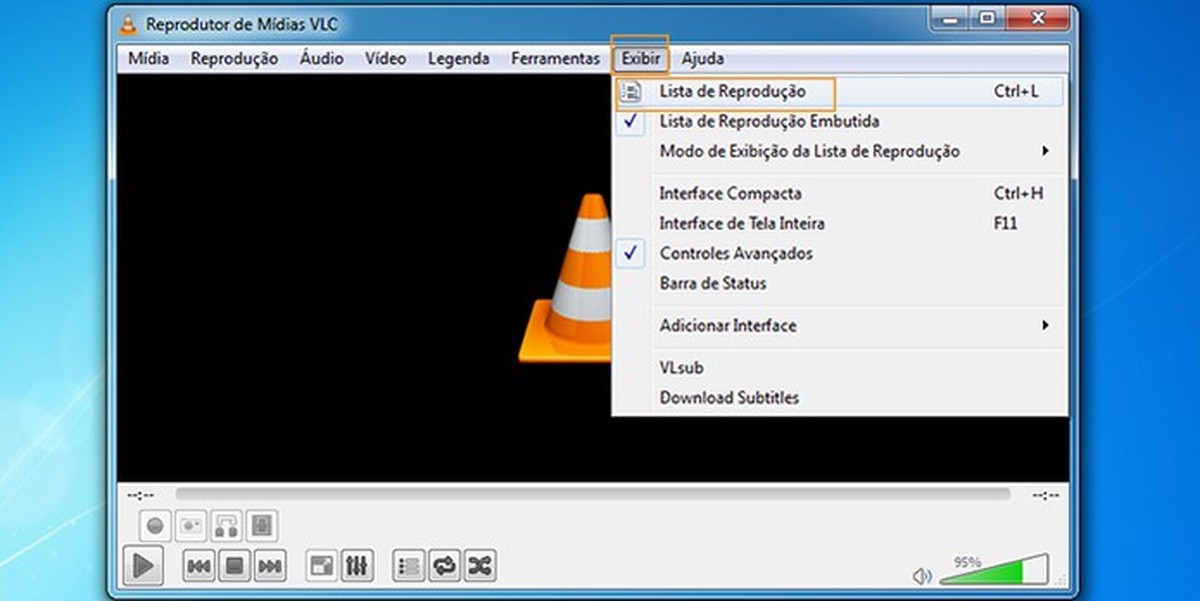
Task: Click remaining time label right of seek bar
Action: pyautogui.click(x=1045, y=494)
